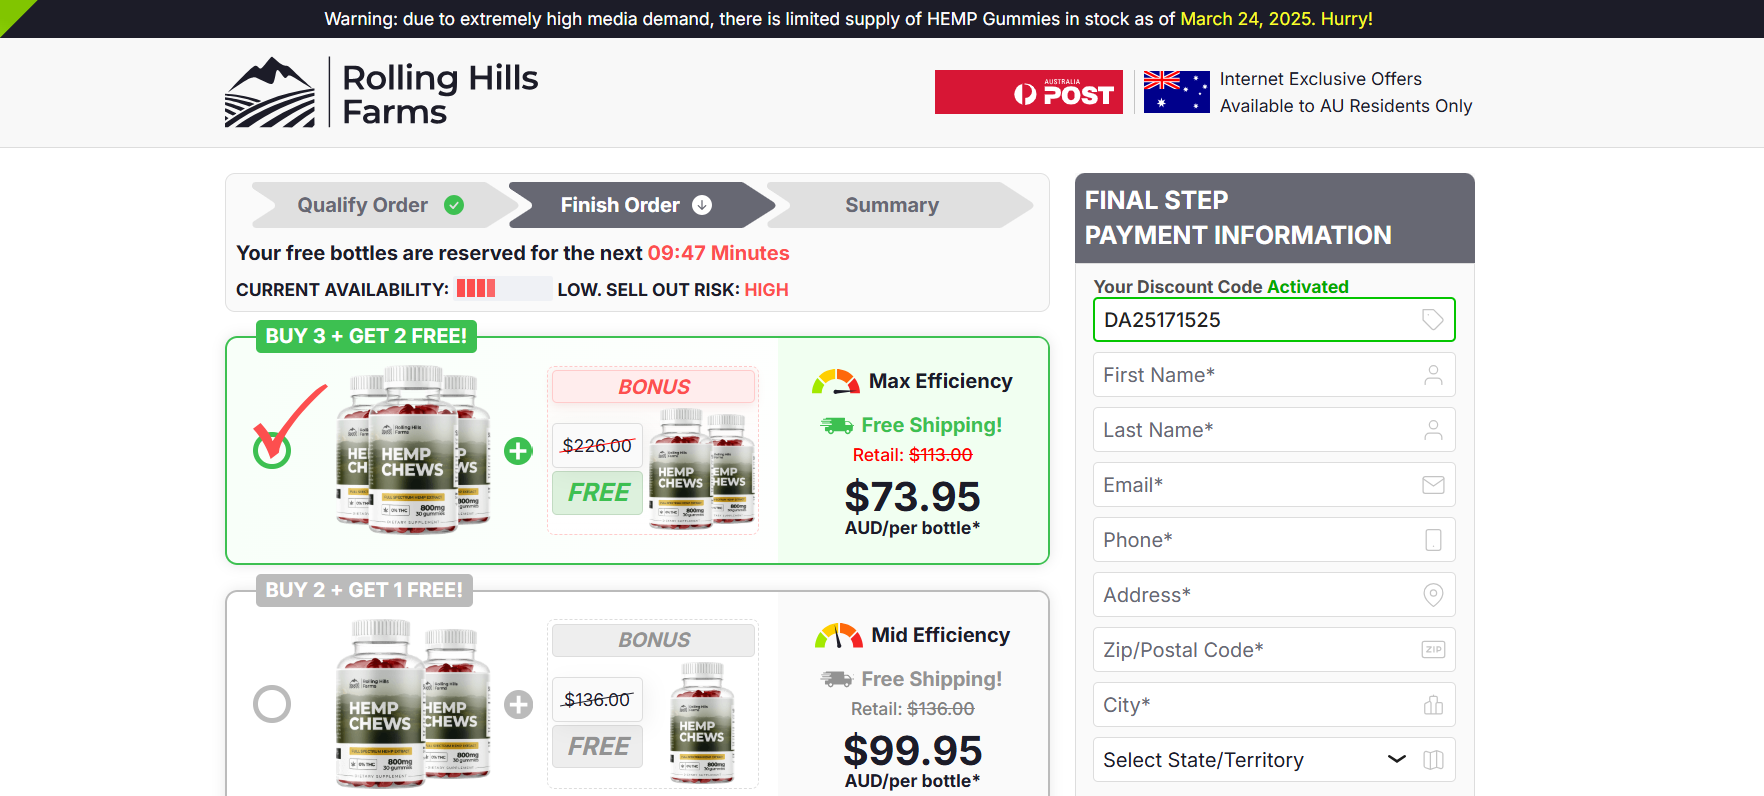The height and width of the screenshot is (796, 1764).
Task: Click the Mid Efficiency bonus bottle thumbnail
Action: (x=702, y=722)
